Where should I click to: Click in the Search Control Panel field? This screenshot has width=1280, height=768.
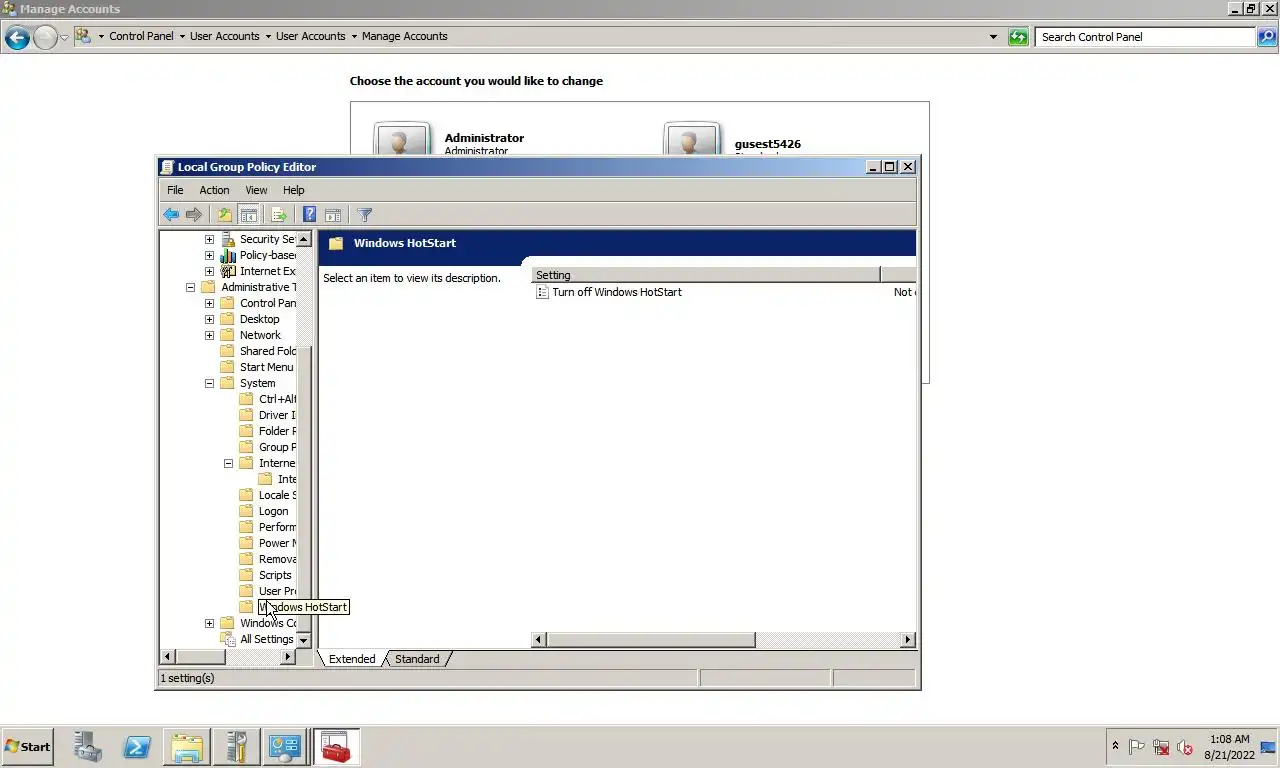pyautogui.click(x=1146, y=37)
